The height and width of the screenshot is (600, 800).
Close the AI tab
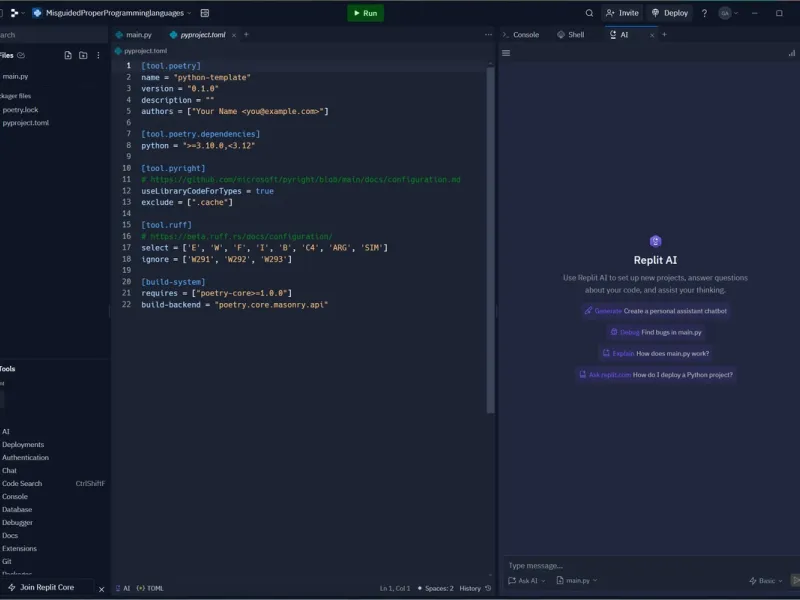(652, 35)
